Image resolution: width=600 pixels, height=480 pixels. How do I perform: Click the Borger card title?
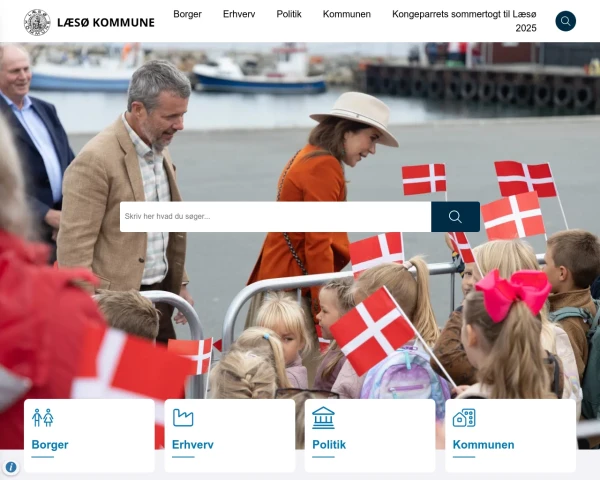tap(50, 445)
